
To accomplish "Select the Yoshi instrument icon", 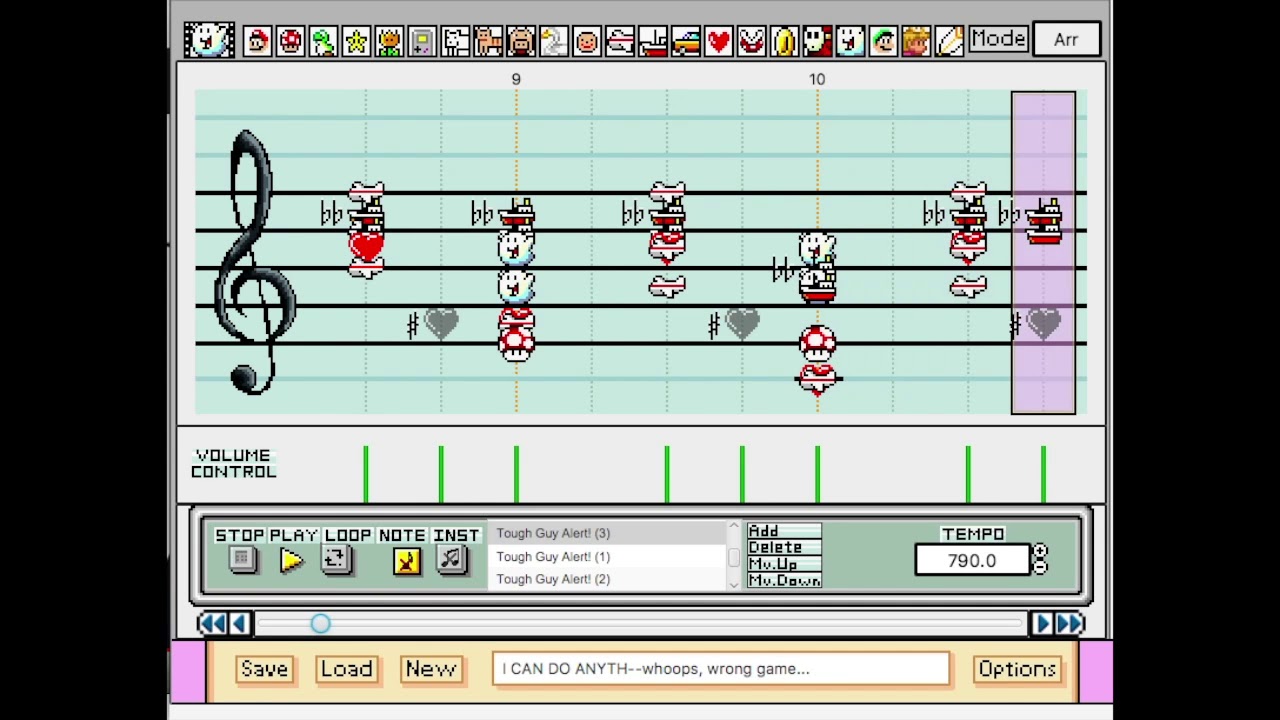I will (x=323, y=41).
